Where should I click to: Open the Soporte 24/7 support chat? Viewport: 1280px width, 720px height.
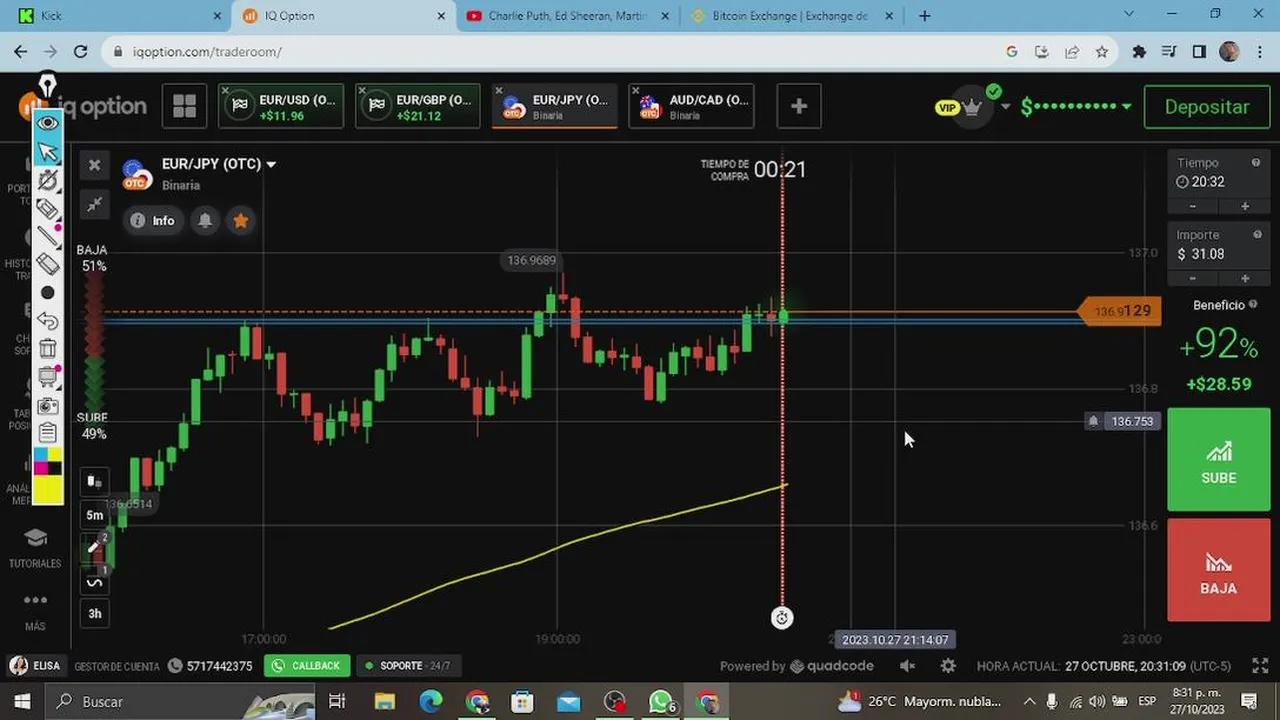[408, 666]
